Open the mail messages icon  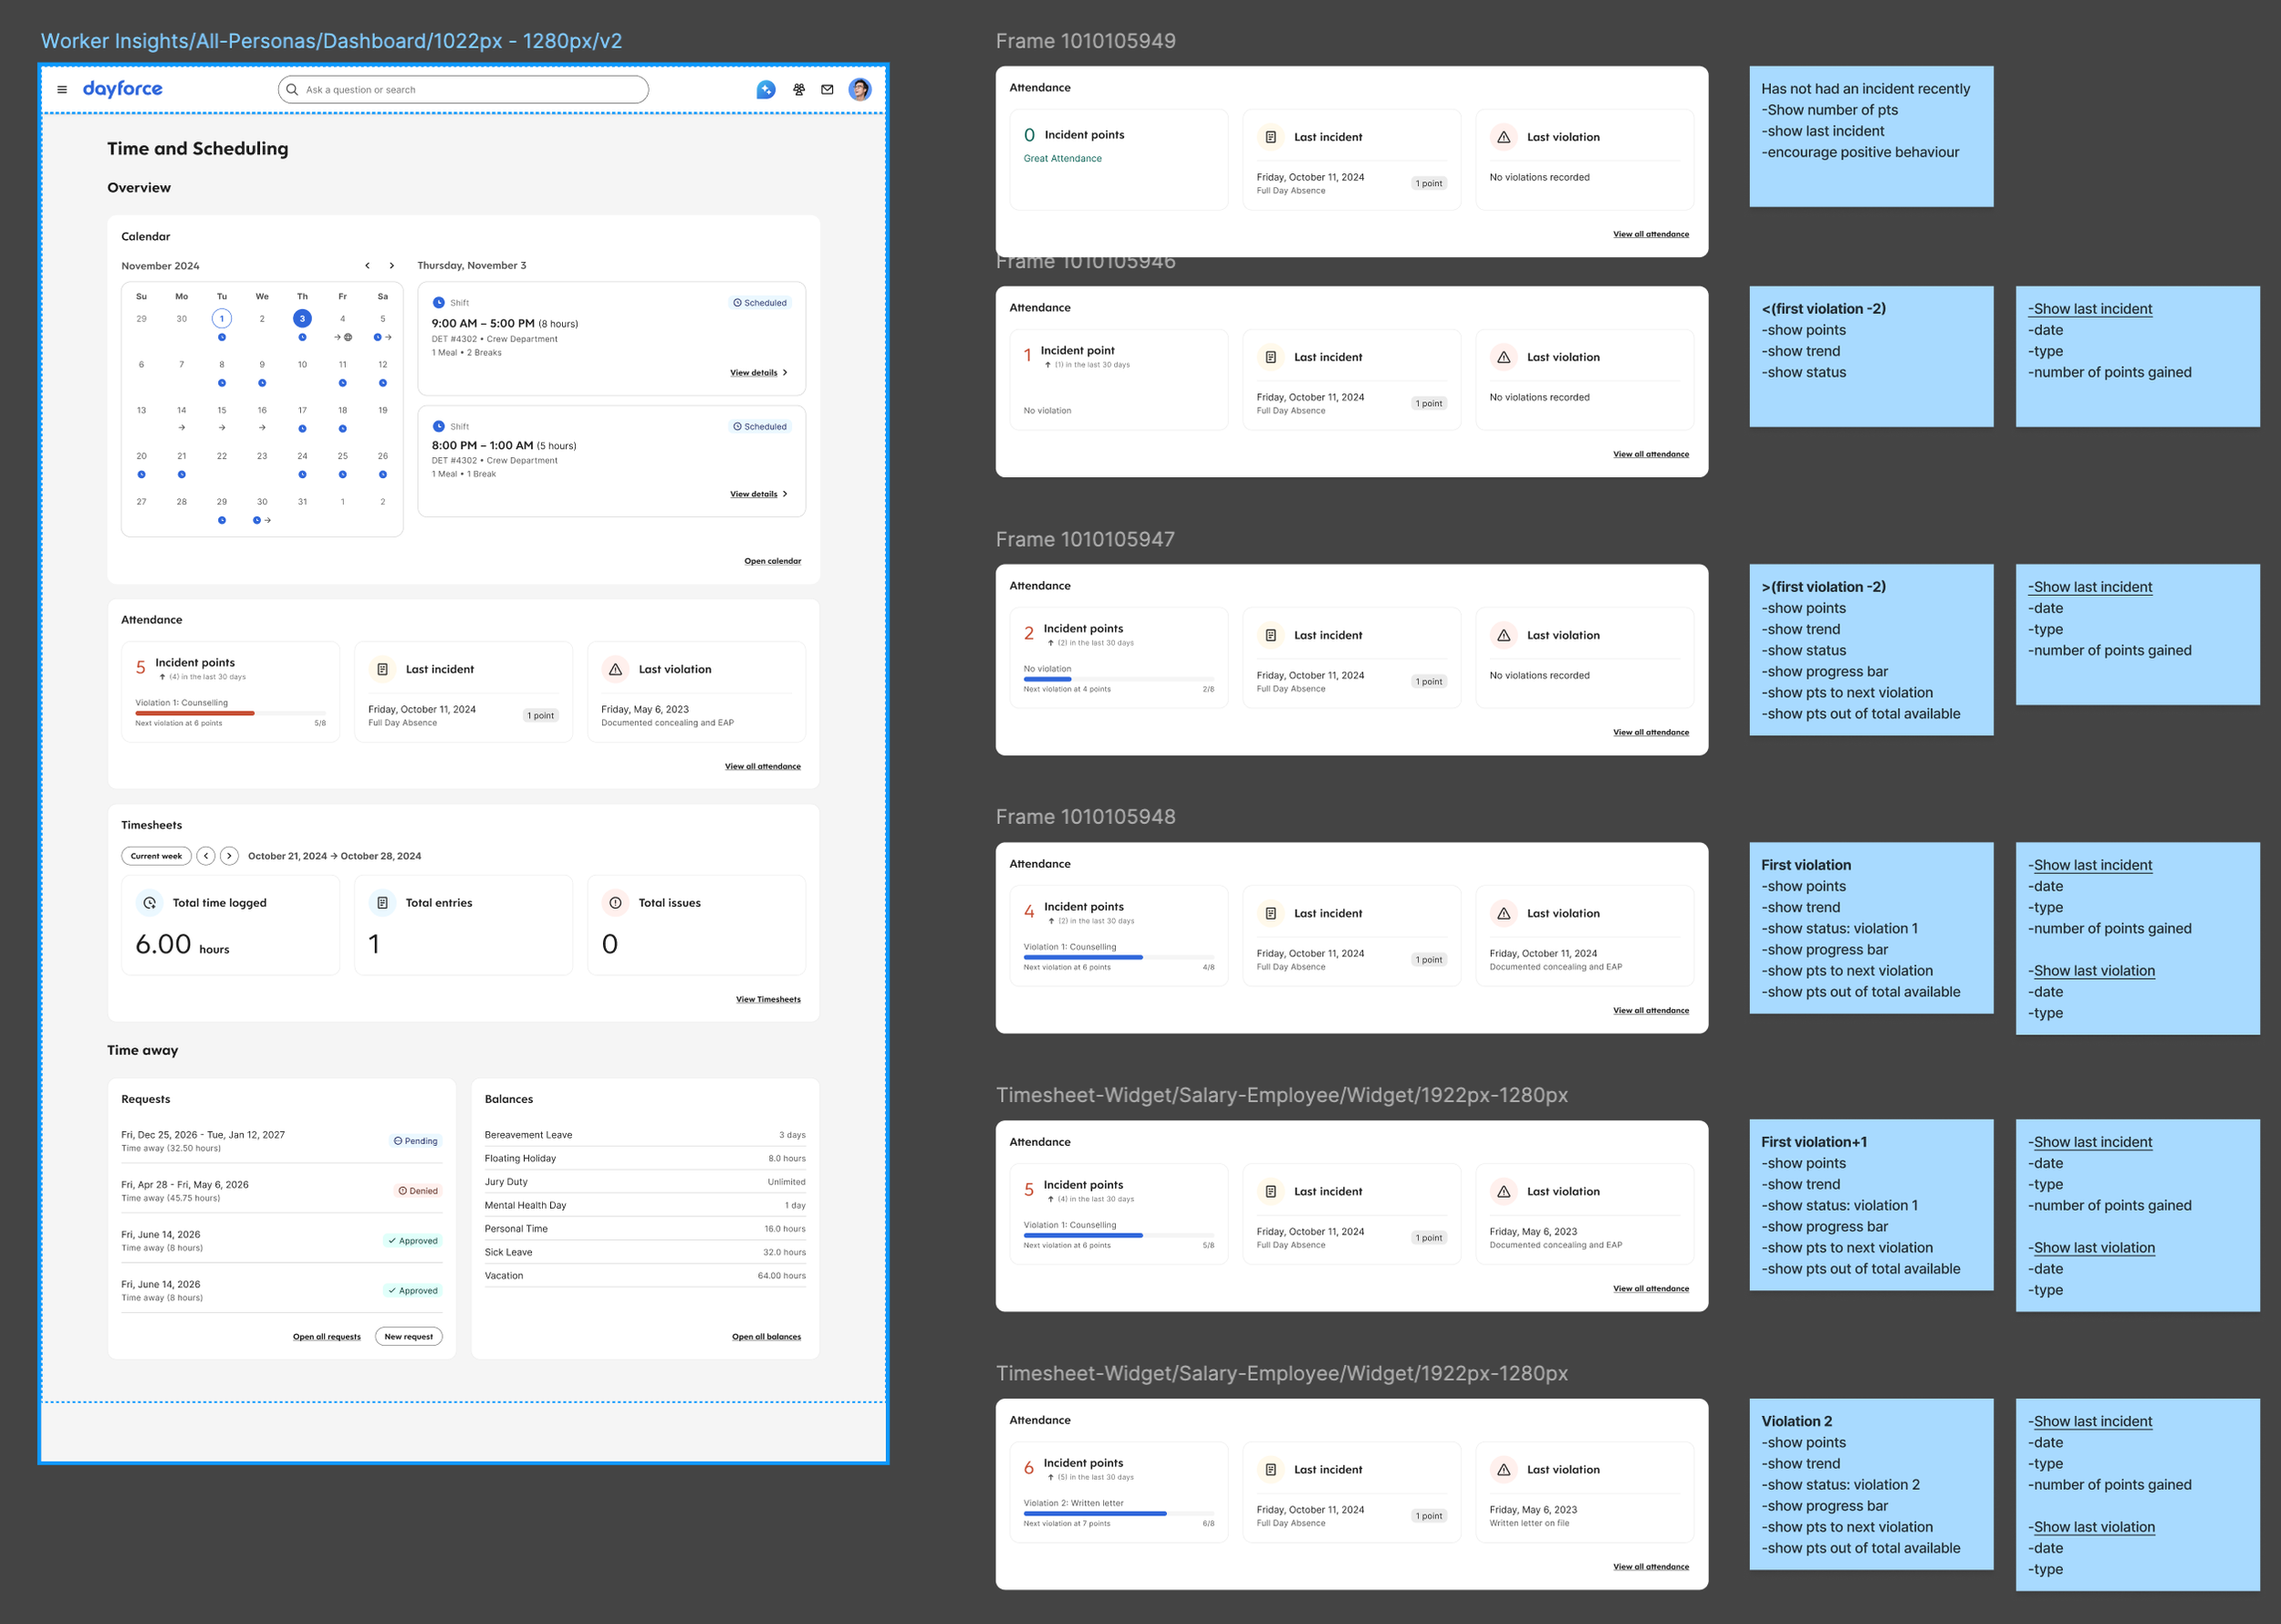[827, 90]
